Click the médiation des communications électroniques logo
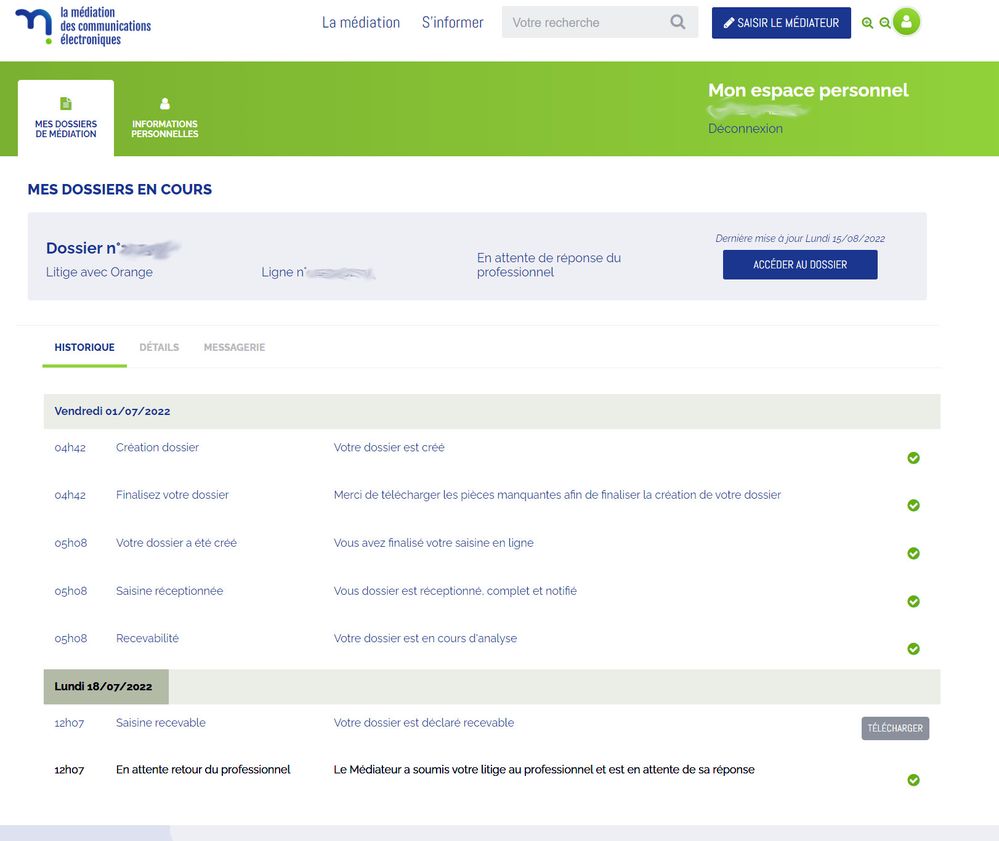The width and height of the screenshot is (999, 841). [83, 26]
